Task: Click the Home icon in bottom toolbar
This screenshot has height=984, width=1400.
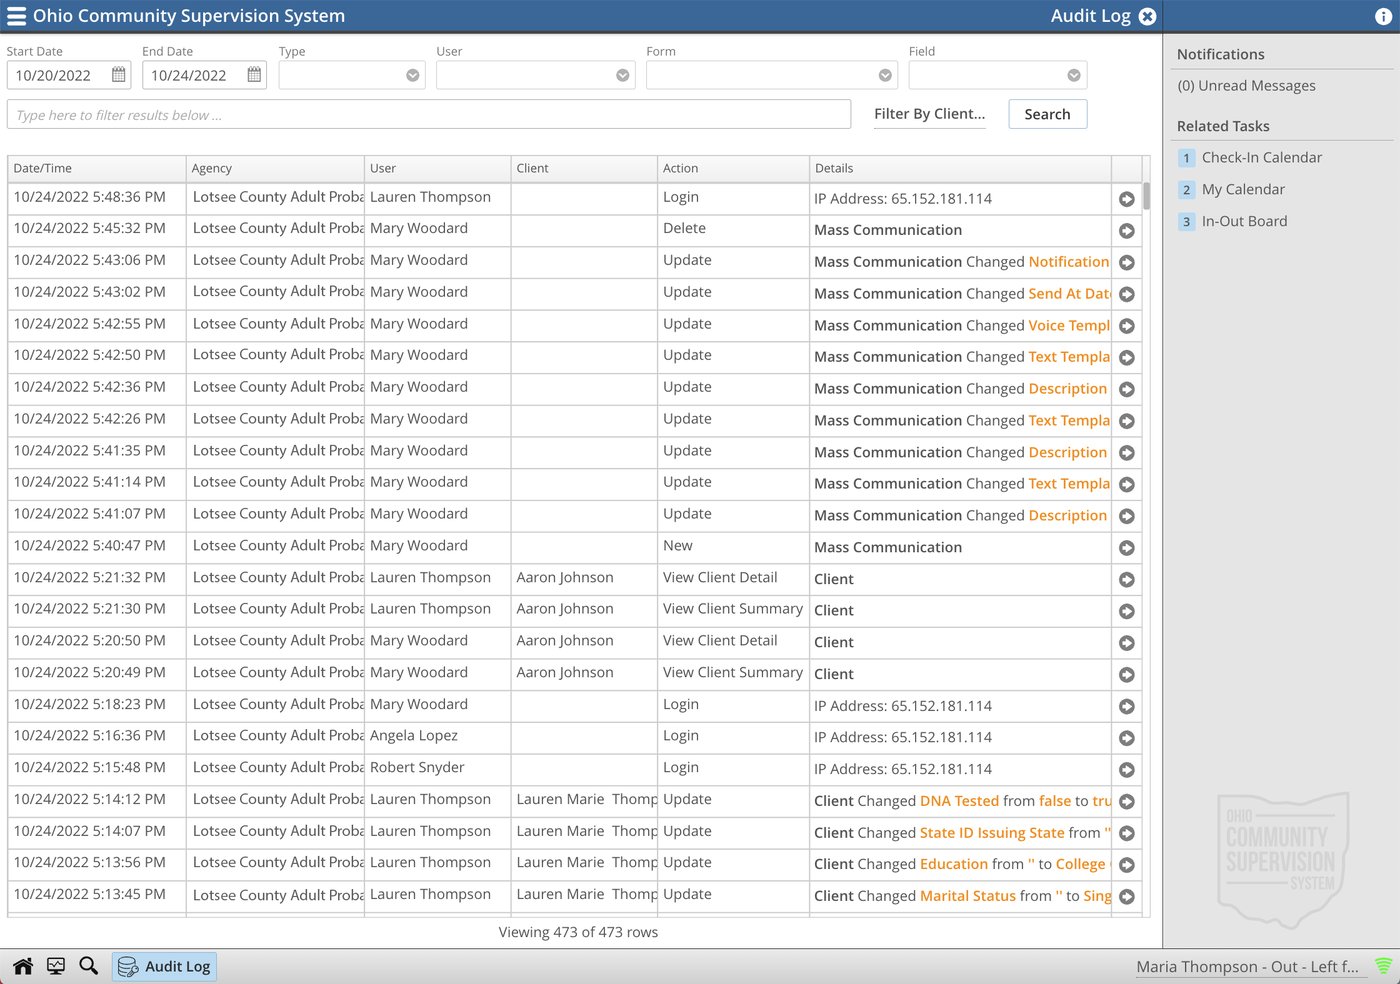Action: (22, 965)
